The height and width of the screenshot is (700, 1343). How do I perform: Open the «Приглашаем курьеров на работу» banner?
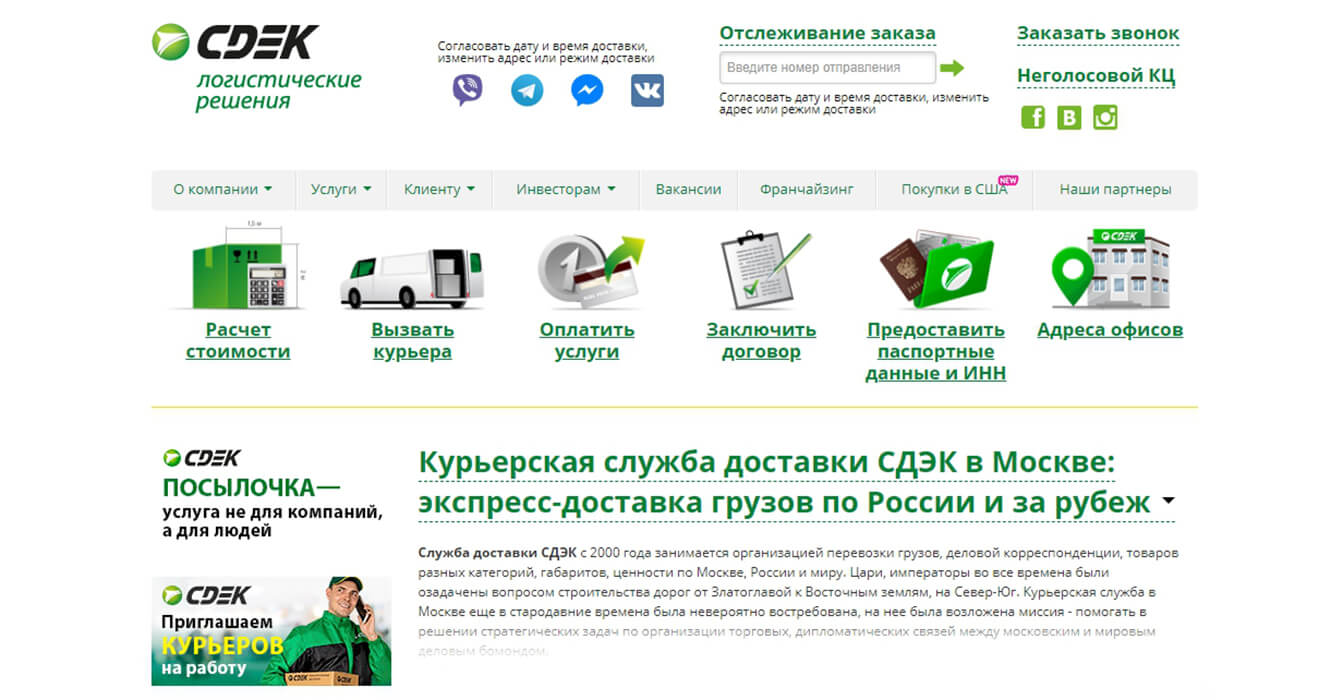[271, 631]
